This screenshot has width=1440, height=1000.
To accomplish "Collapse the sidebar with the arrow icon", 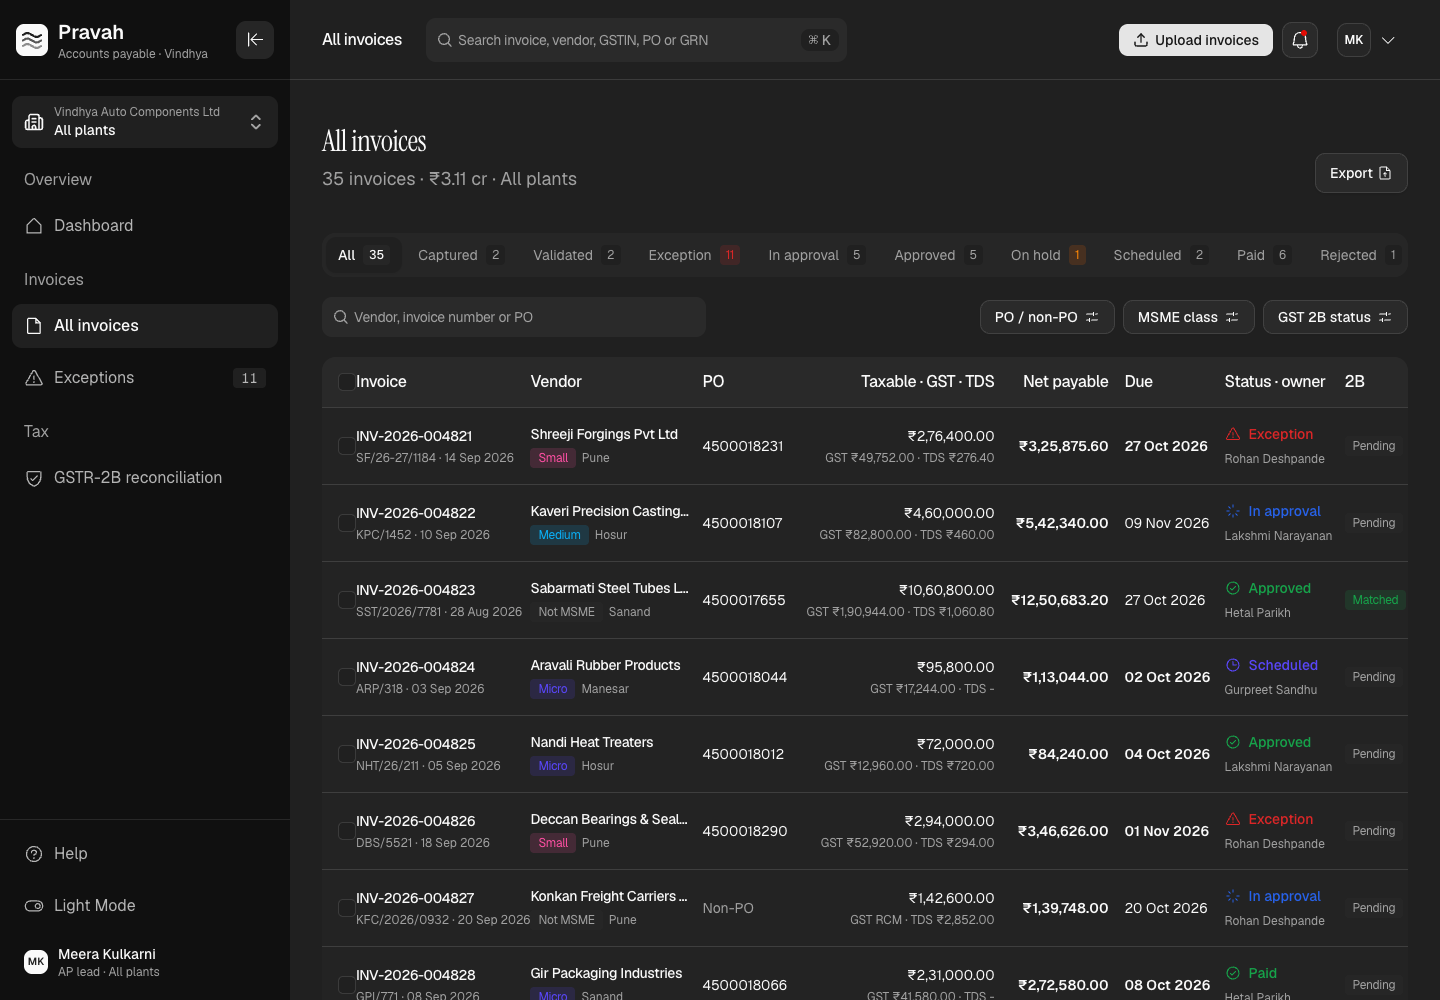I will pyautogui.click(x=255, y=40).
